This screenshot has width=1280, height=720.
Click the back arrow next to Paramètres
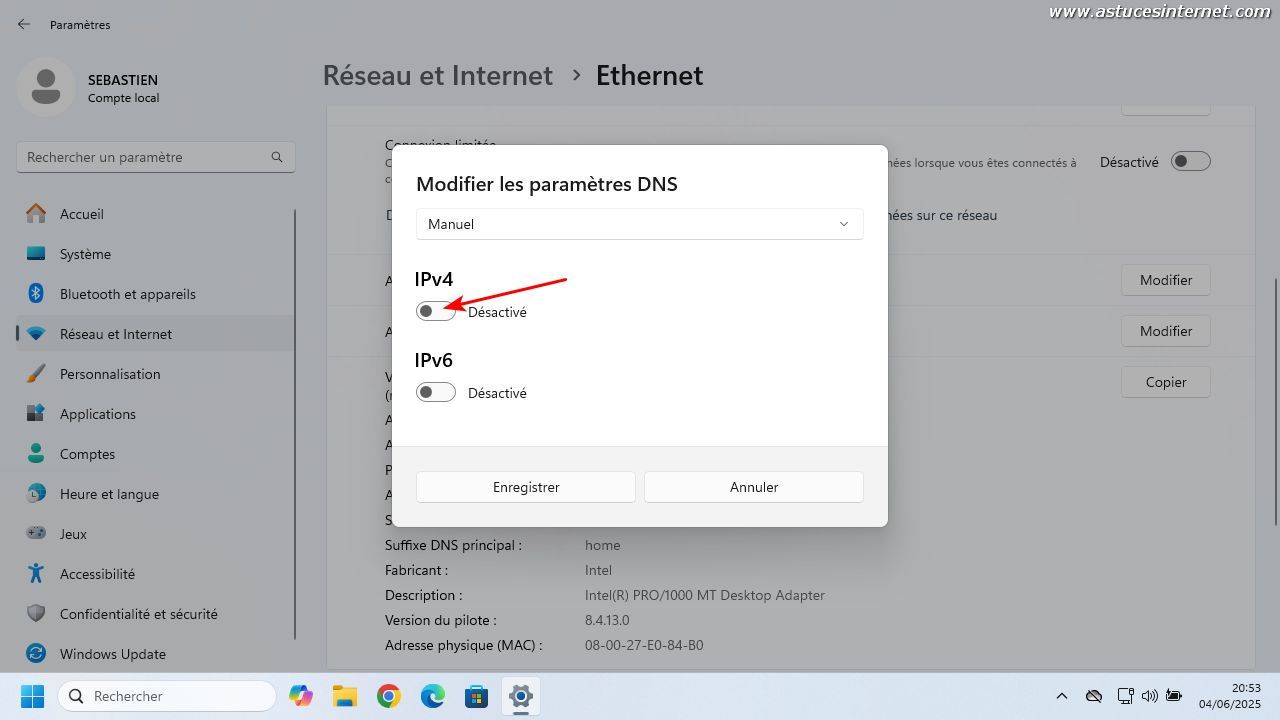click(24, 24)
